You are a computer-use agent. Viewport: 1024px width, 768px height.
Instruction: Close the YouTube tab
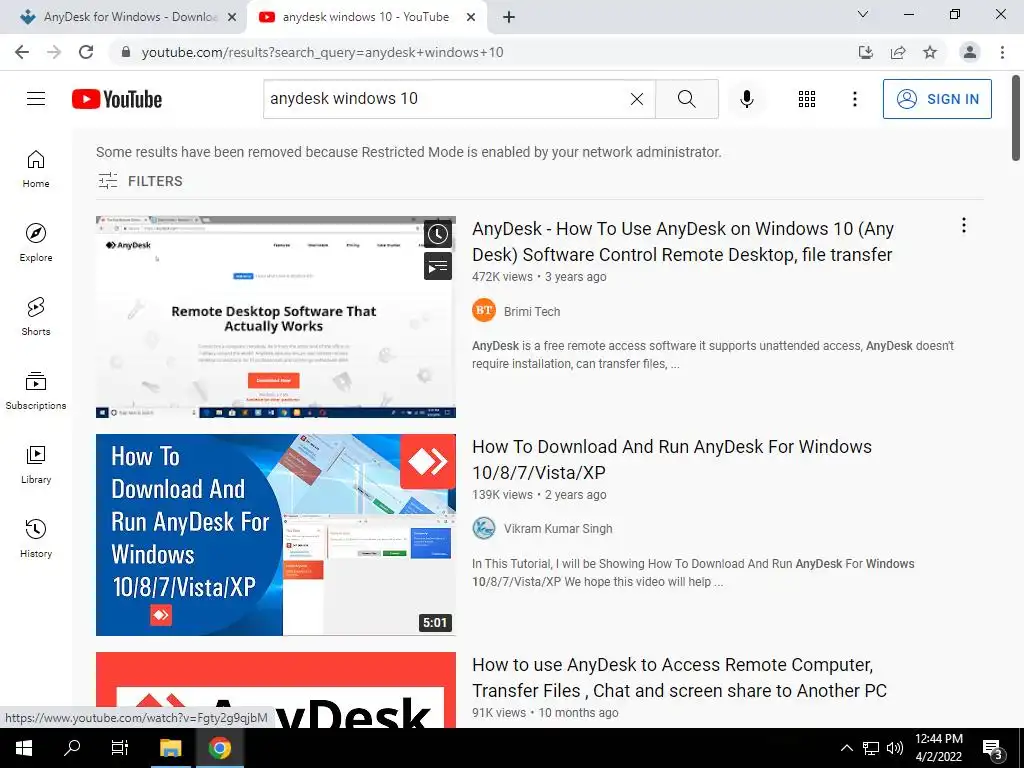tap(471, 18)
